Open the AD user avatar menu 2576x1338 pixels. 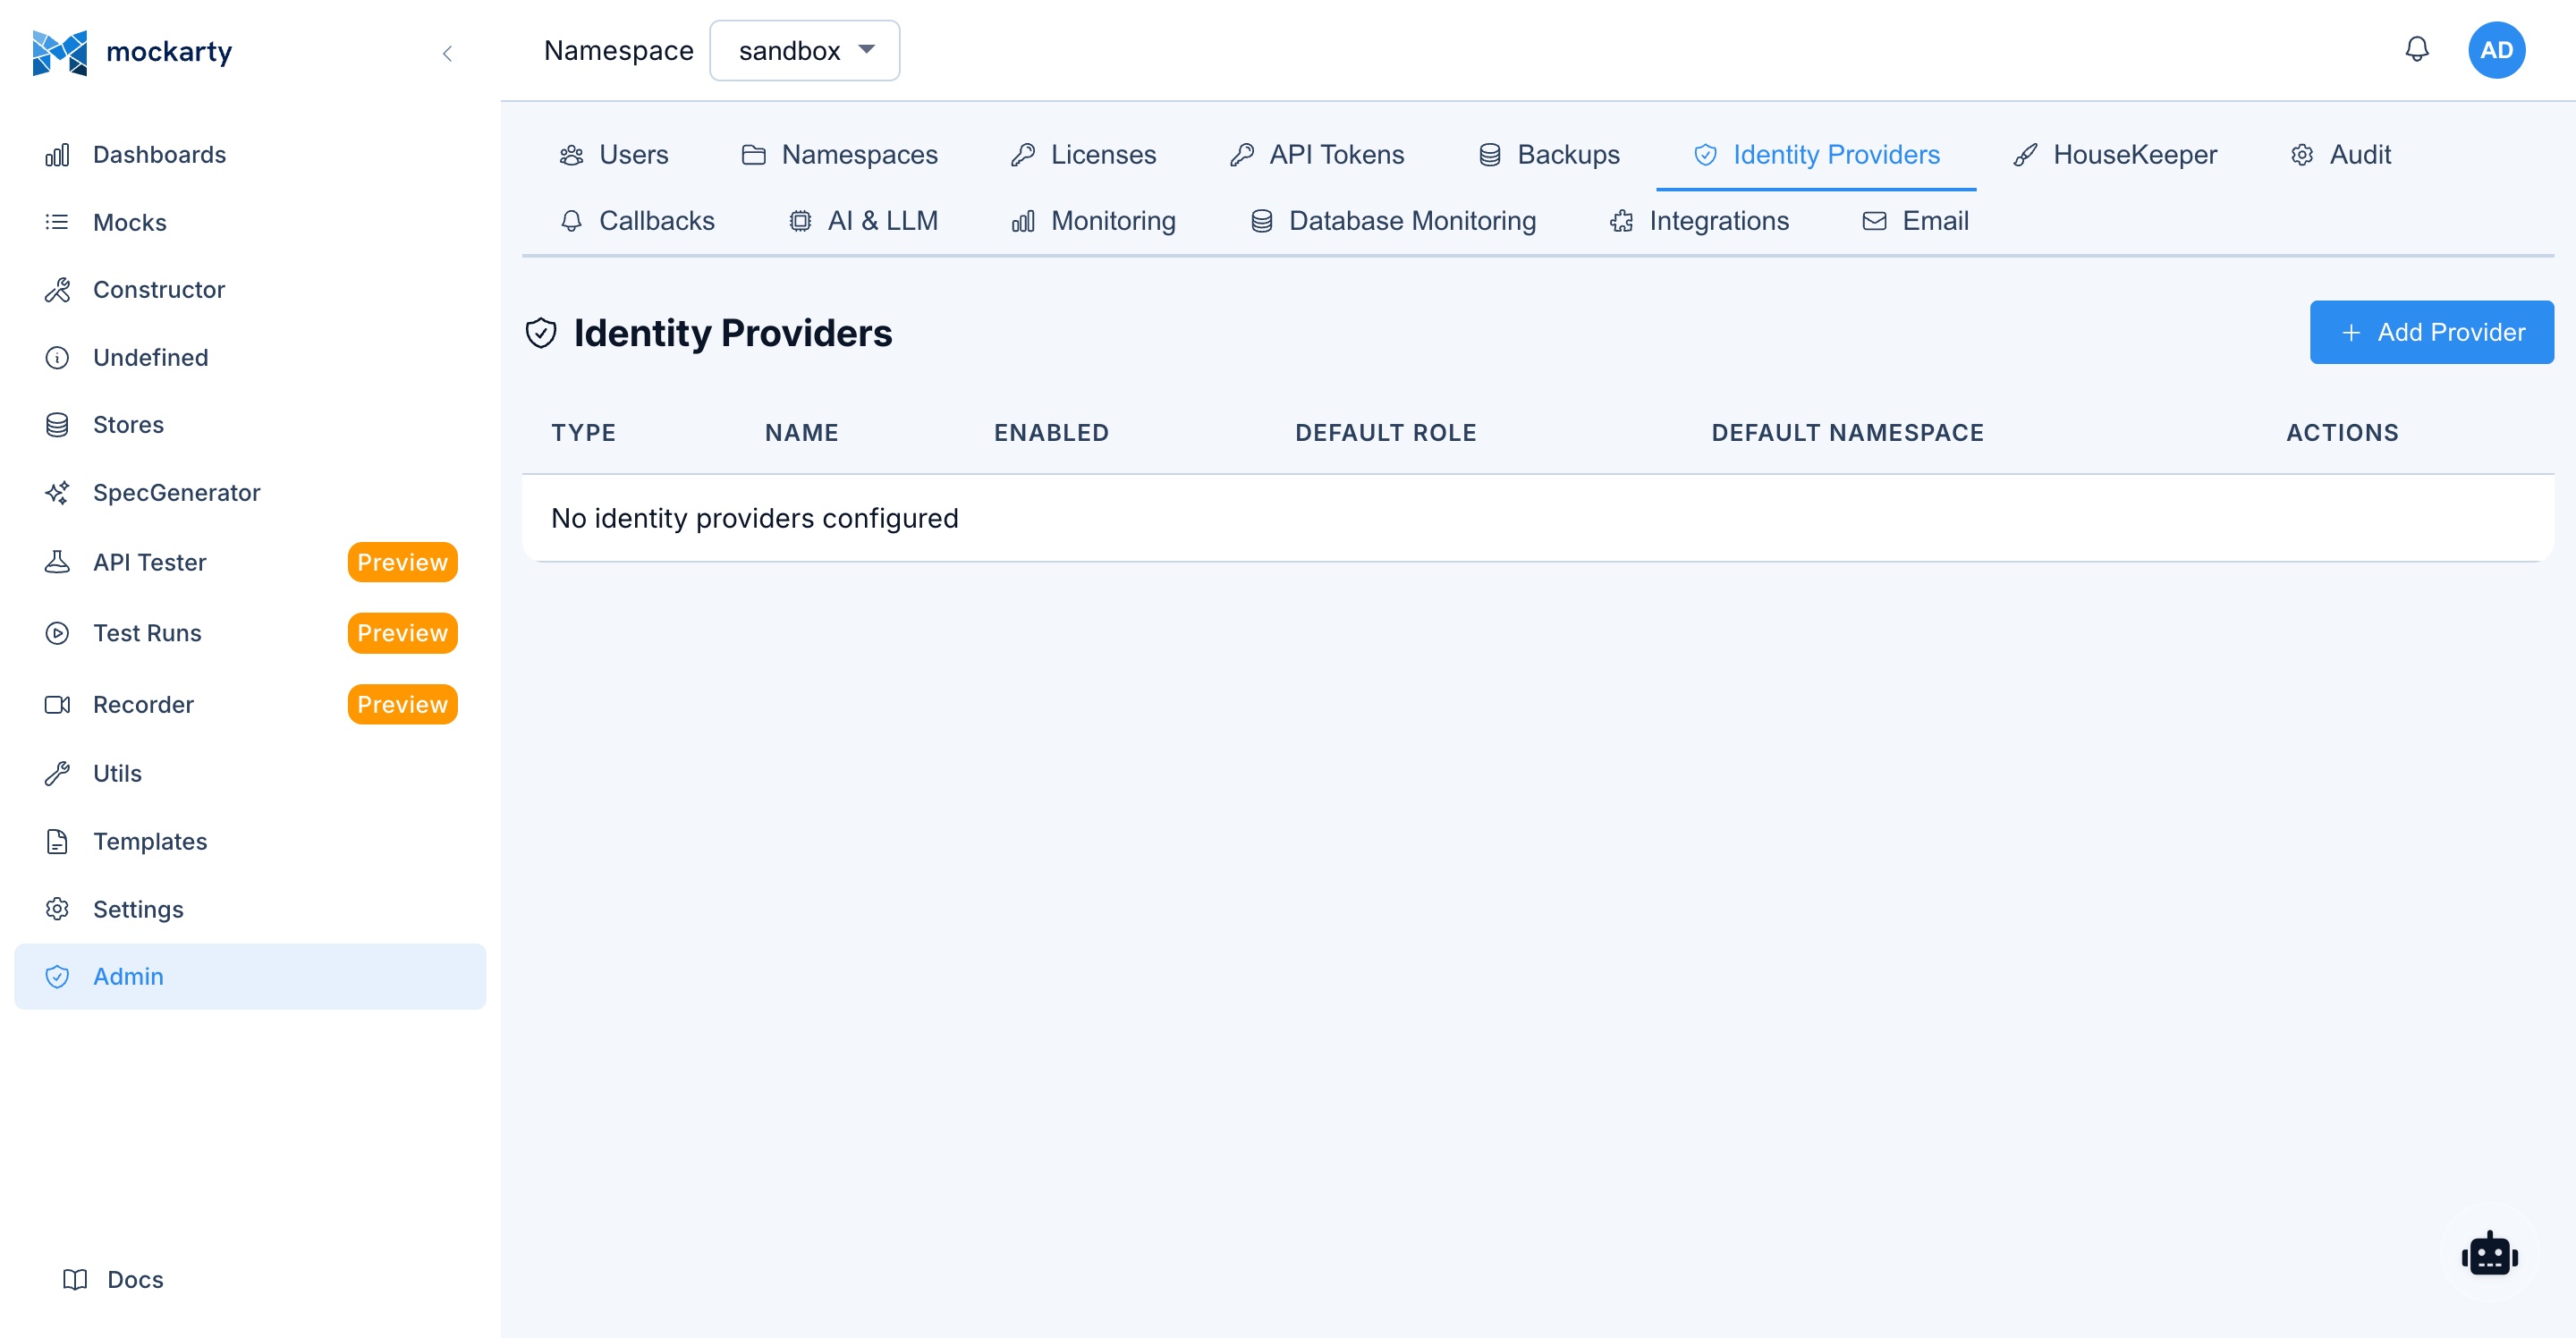[x=2496, y=50]
